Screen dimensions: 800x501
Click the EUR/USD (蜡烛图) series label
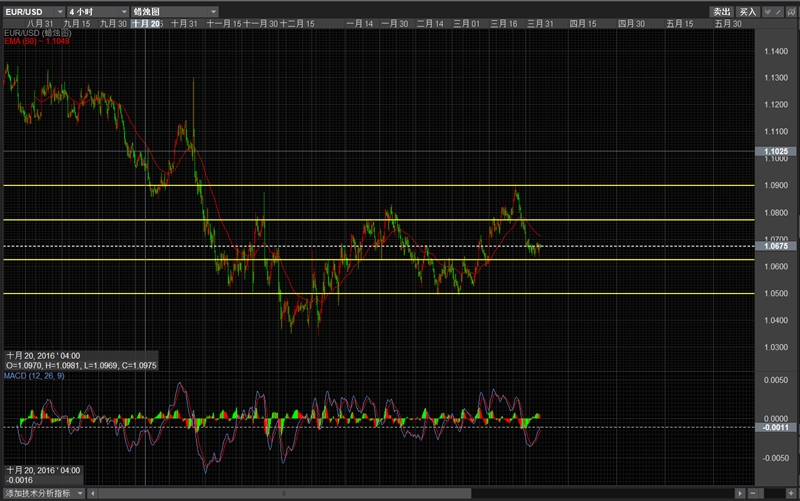[x=38, y=33]
